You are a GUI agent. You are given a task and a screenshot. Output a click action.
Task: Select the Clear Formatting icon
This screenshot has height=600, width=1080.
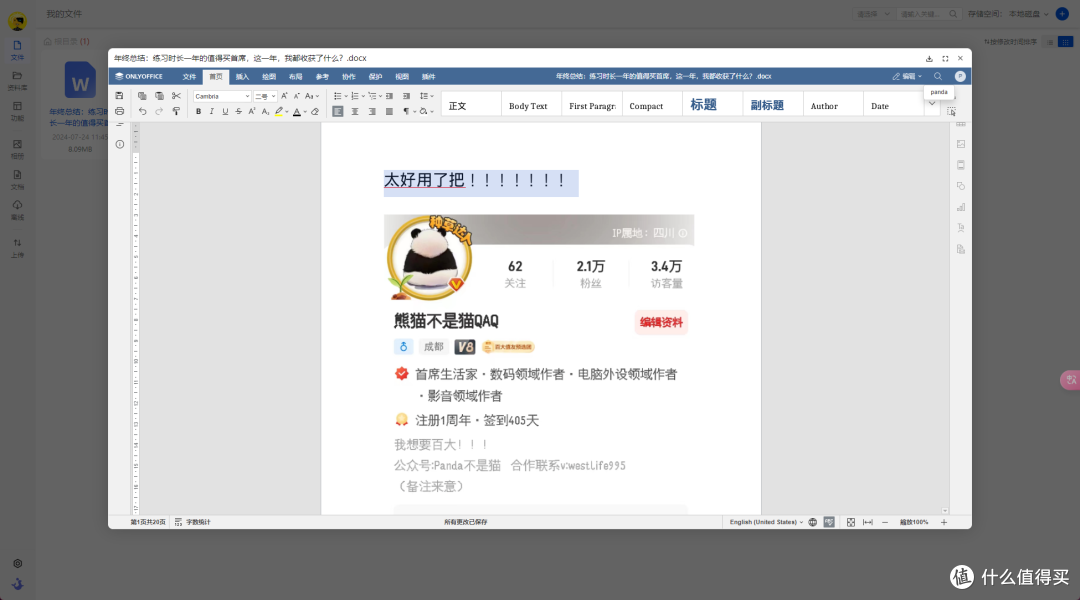315,111
